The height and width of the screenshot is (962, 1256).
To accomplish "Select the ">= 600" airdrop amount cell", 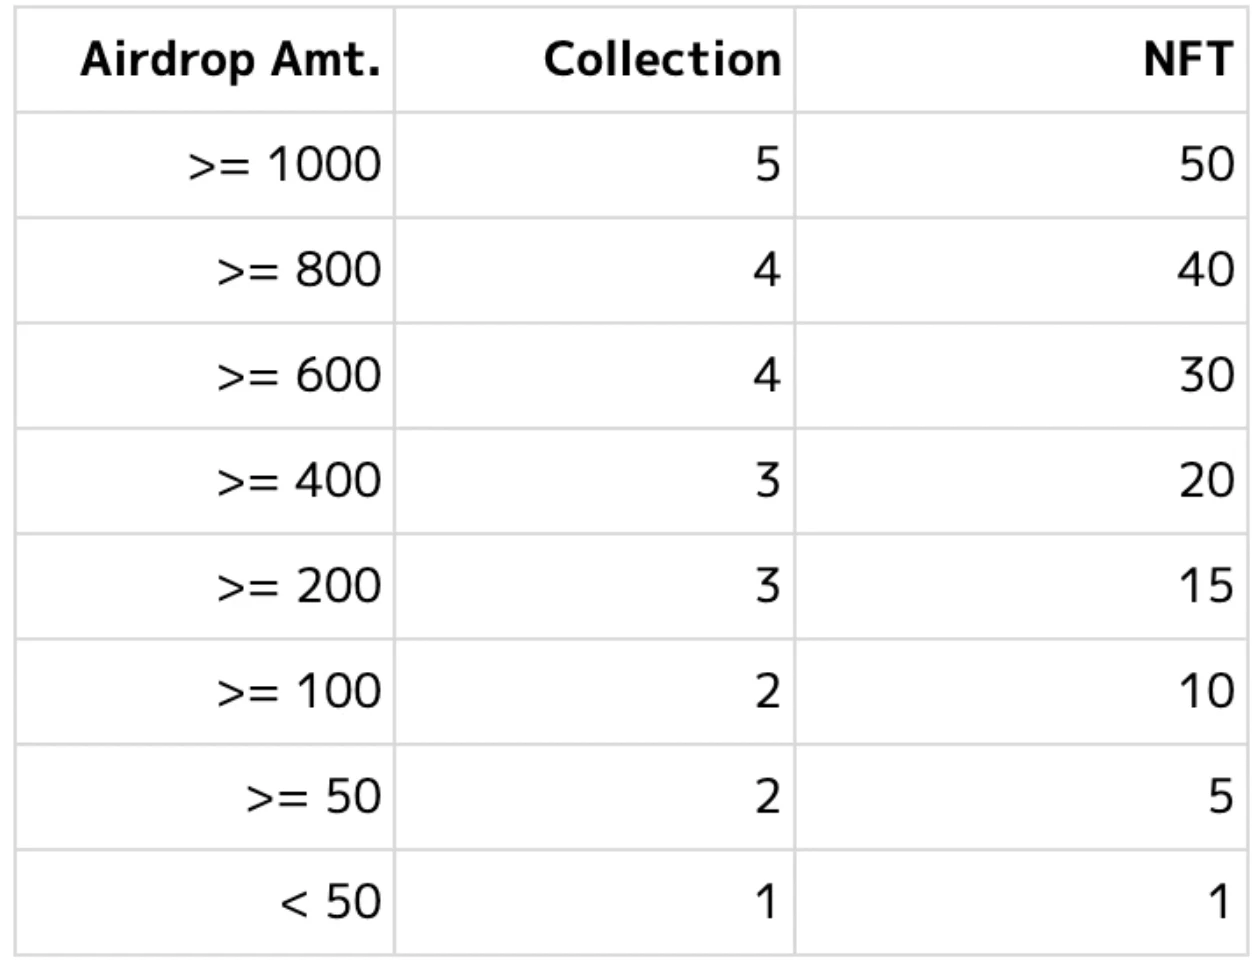I will click(299, 375).
